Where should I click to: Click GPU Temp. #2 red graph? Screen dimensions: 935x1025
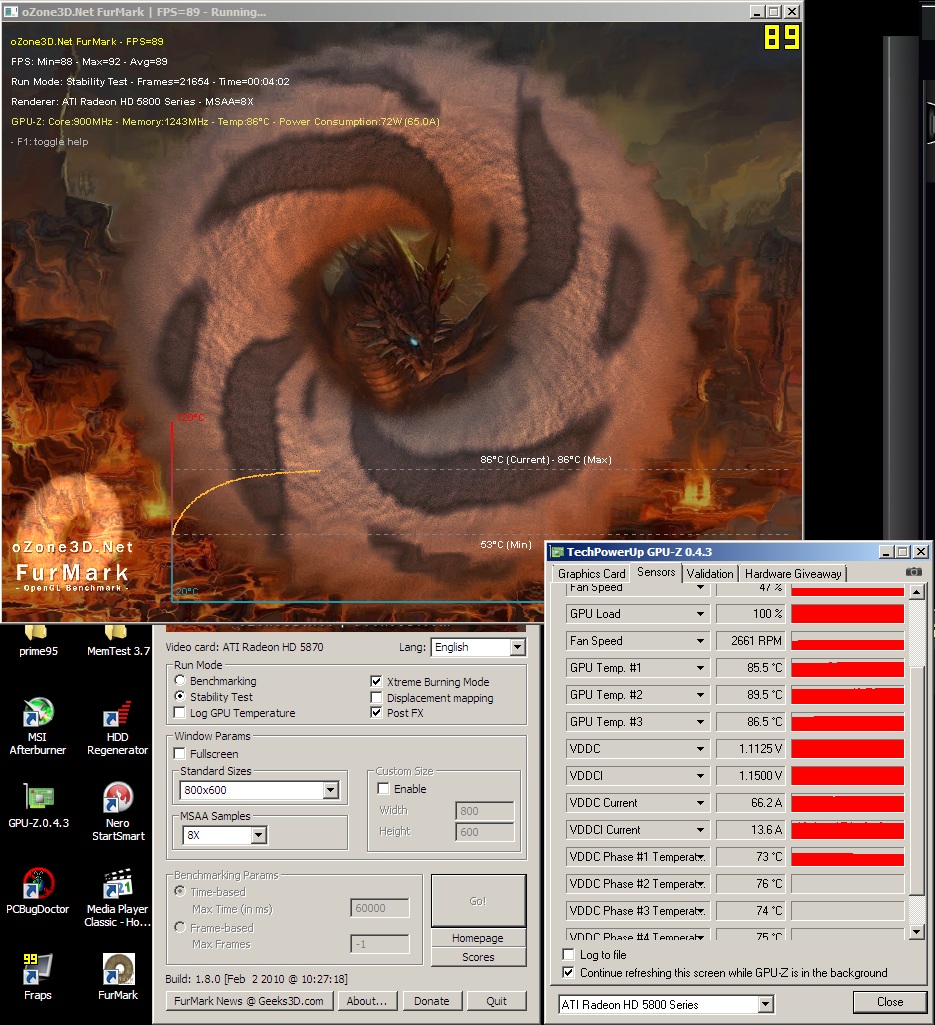click(847, 695)
